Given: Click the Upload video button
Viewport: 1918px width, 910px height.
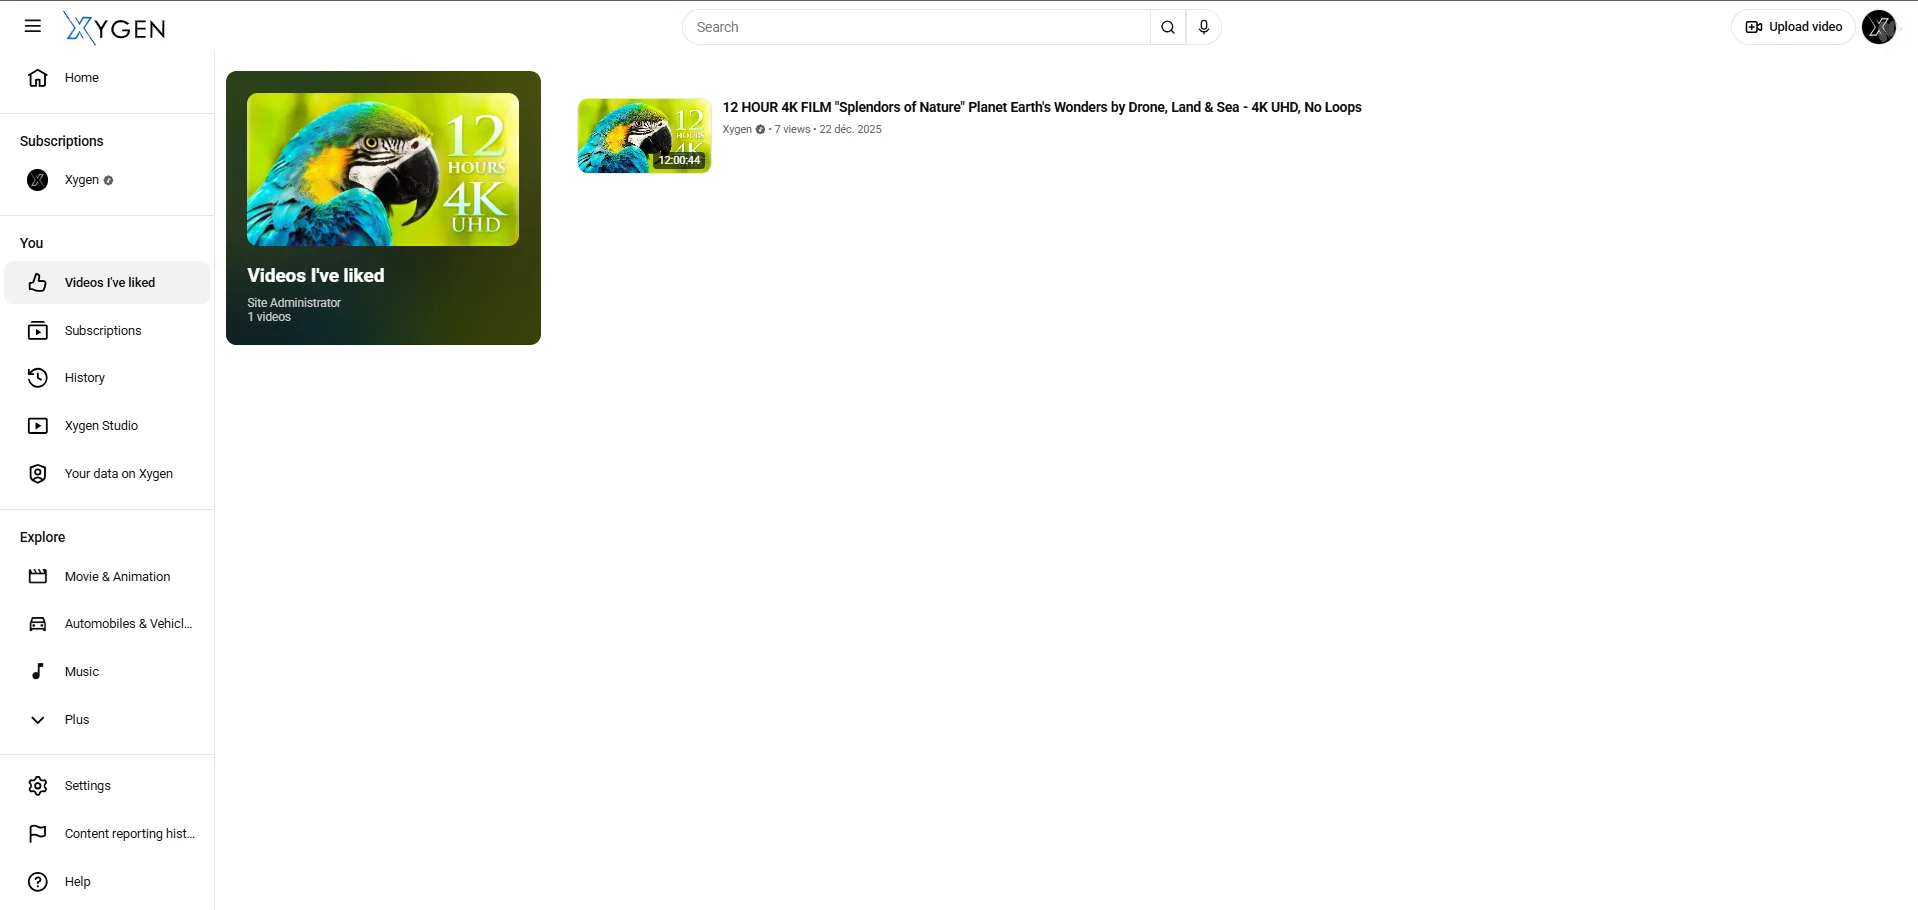Looking at the screenshot, I should click(1793, 27).
